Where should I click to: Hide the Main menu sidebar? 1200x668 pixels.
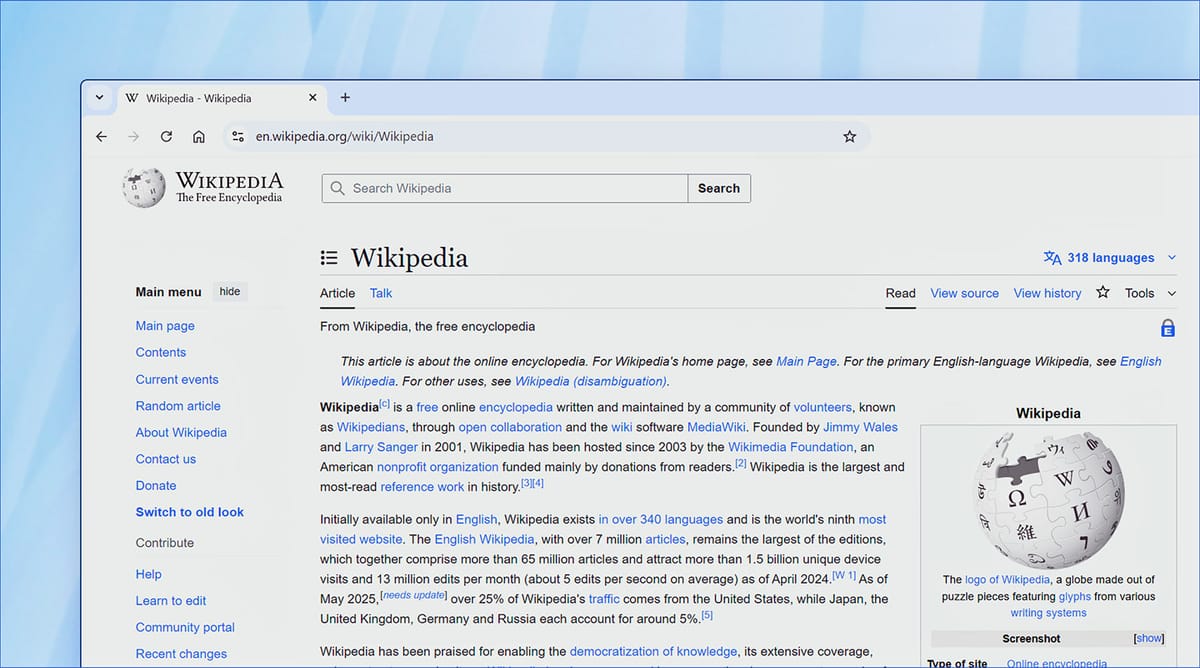coord(229,291)
